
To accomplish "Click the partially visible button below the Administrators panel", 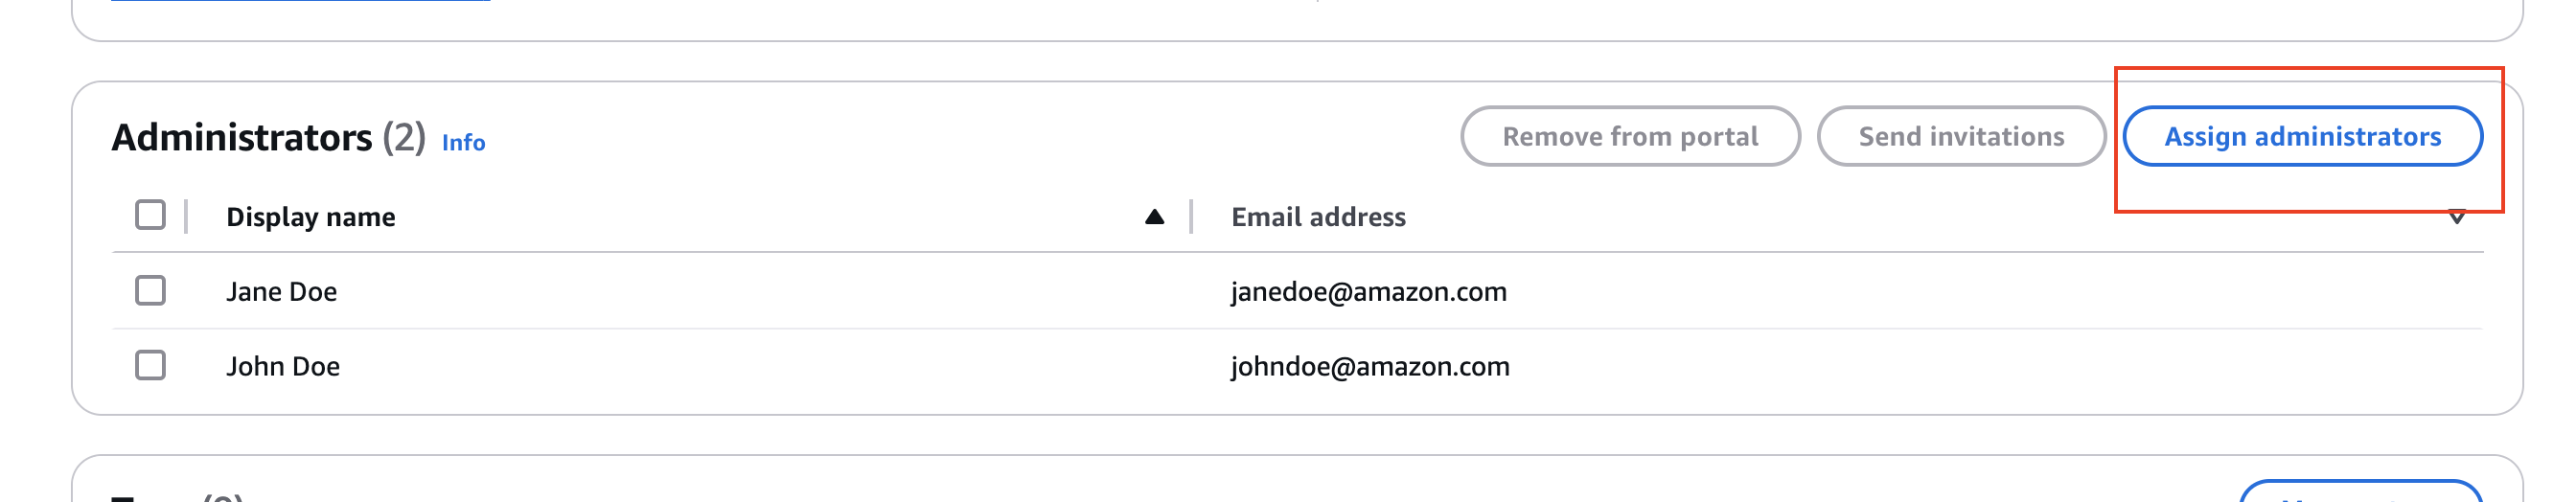I will 2360,493.
